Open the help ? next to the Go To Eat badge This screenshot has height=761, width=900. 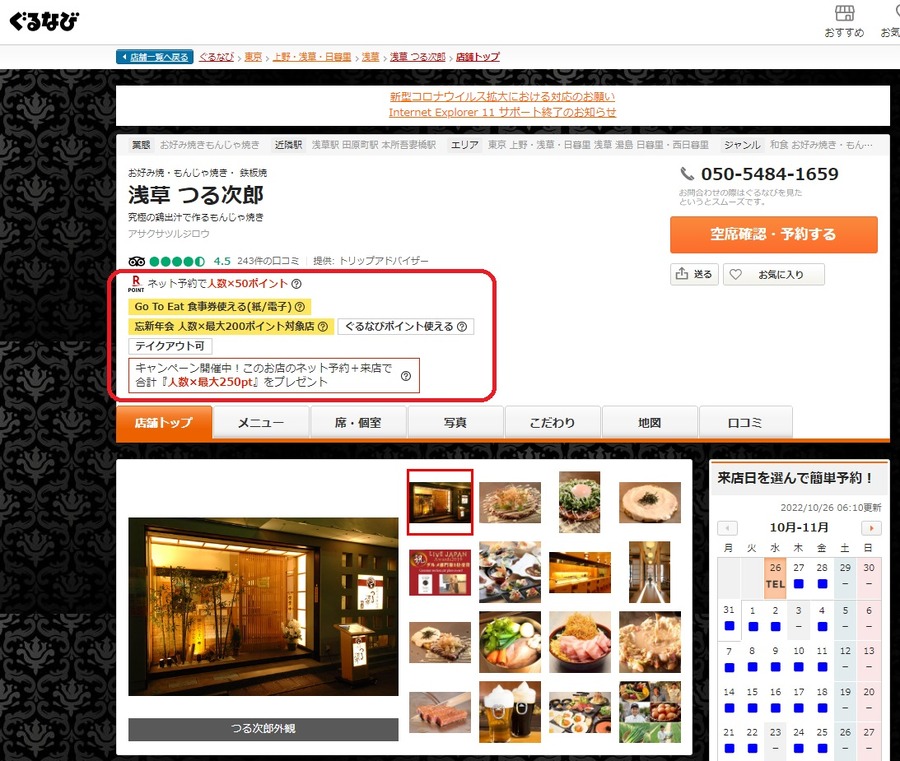pyautogui.click(x=301, y=308)
